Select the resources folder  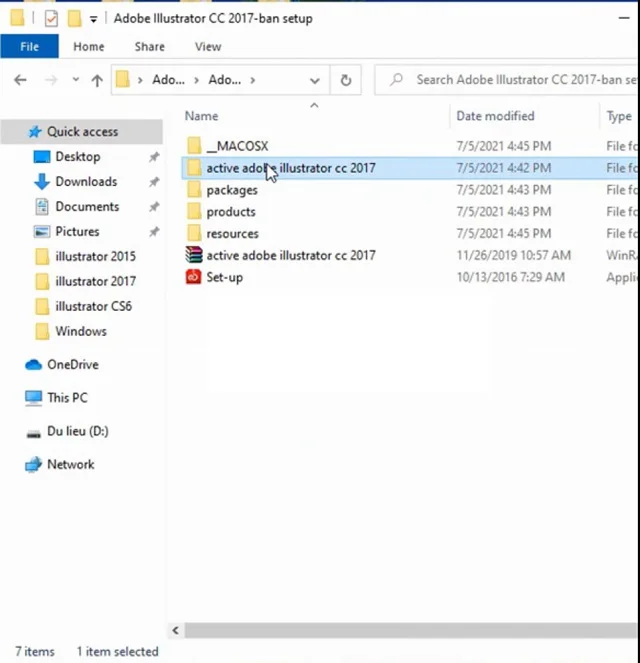232,233
